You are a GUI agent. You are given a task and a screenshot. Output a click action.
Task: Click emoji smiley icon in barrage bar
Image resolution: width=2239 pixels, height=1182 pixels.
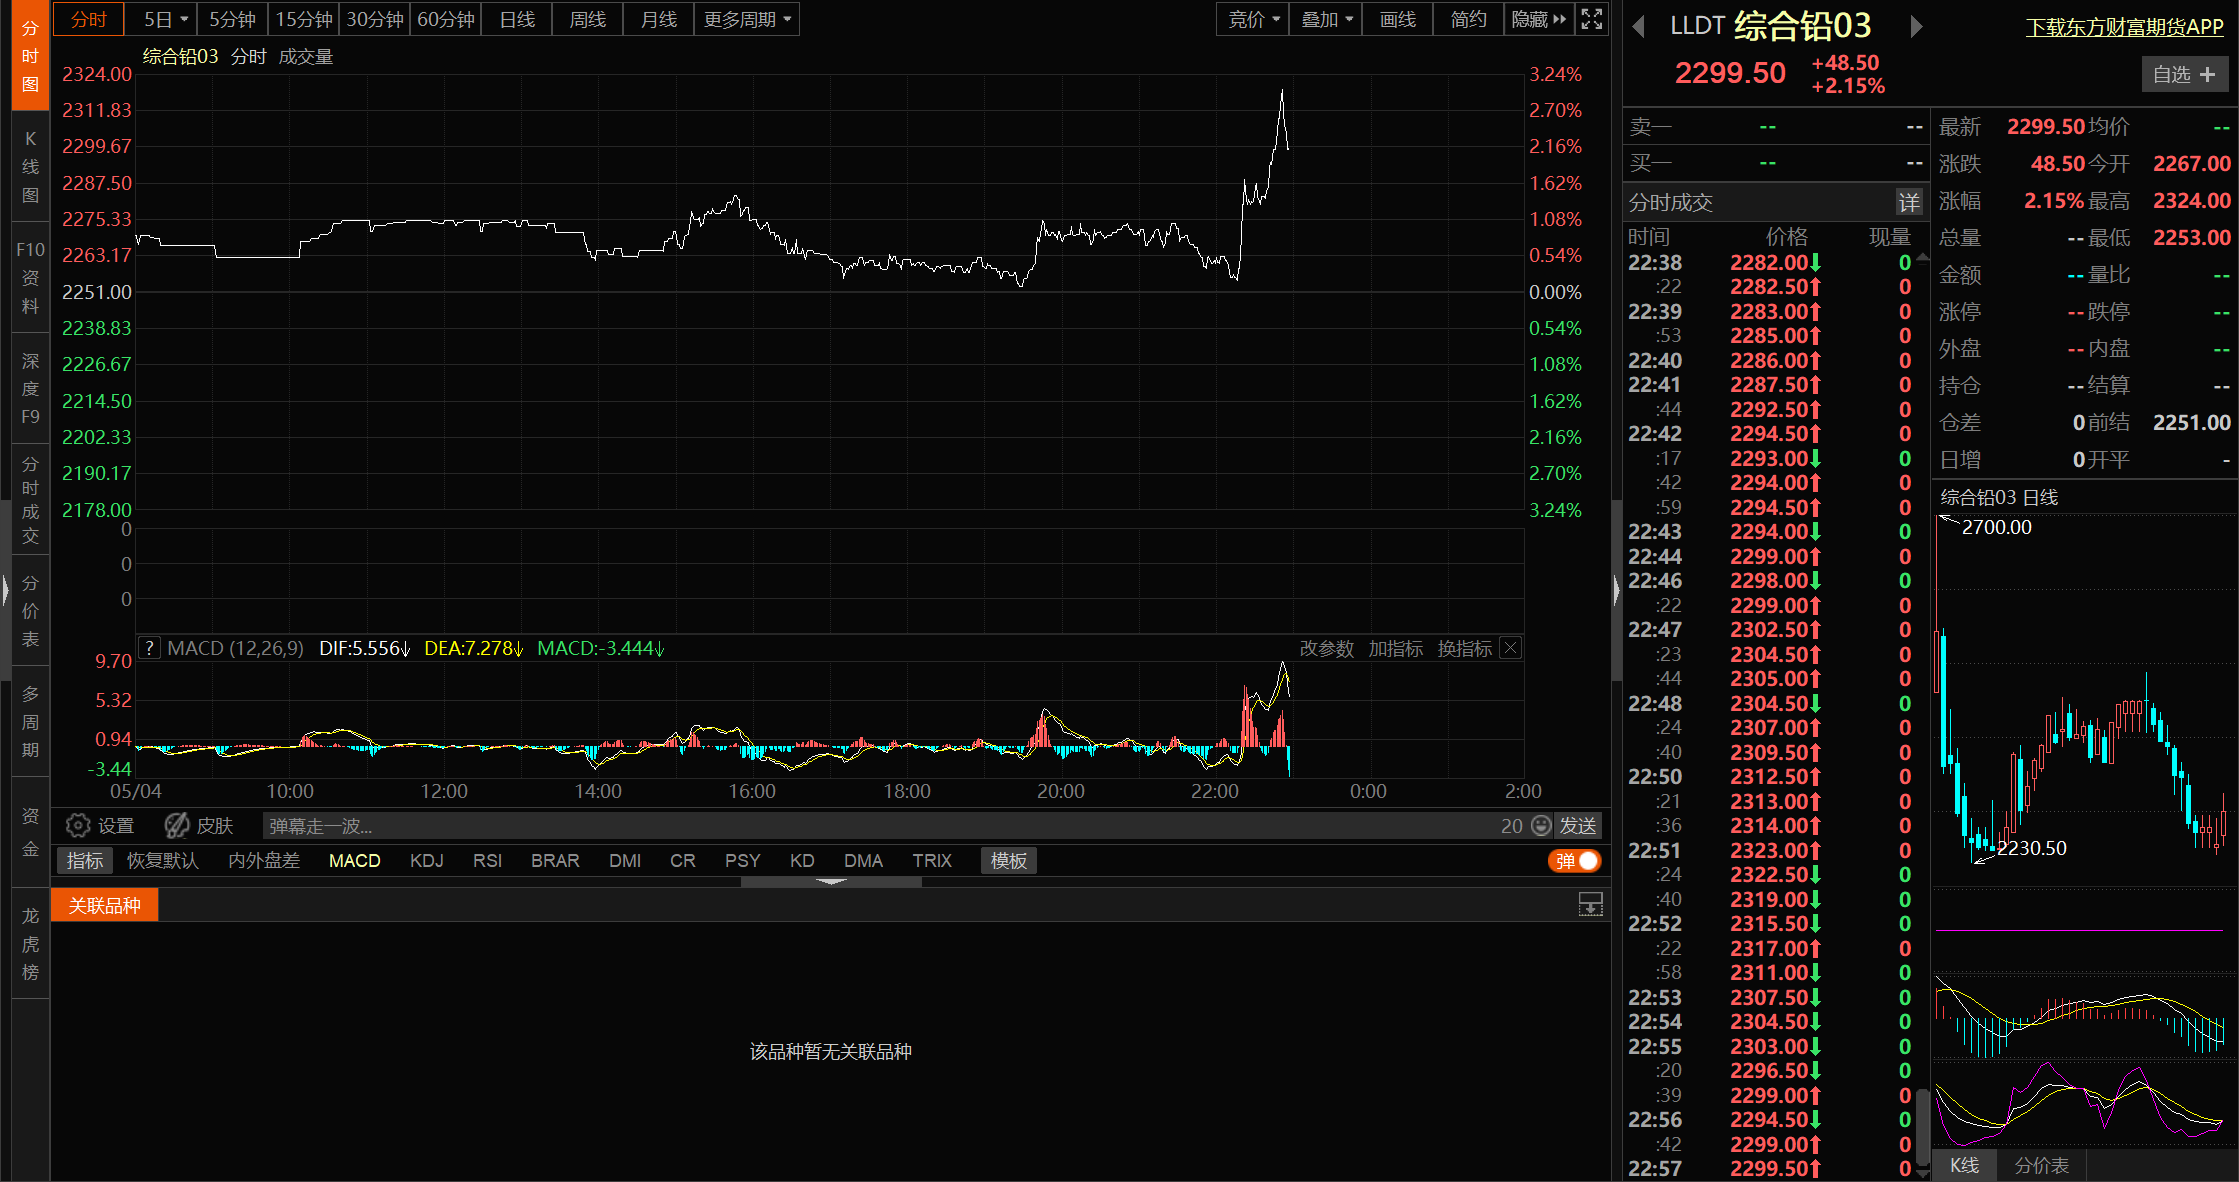pyautogui.click(x=1541, y=826)
